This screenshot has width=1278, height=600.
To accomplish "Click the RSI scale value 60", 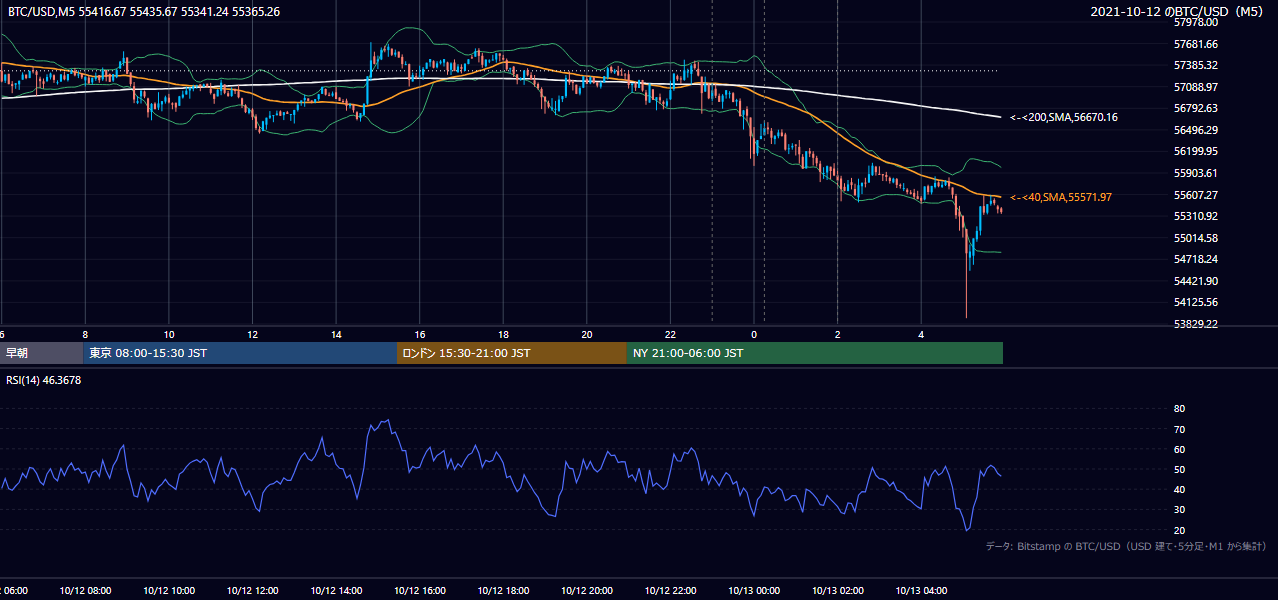I will click(x=1179, y=449).
